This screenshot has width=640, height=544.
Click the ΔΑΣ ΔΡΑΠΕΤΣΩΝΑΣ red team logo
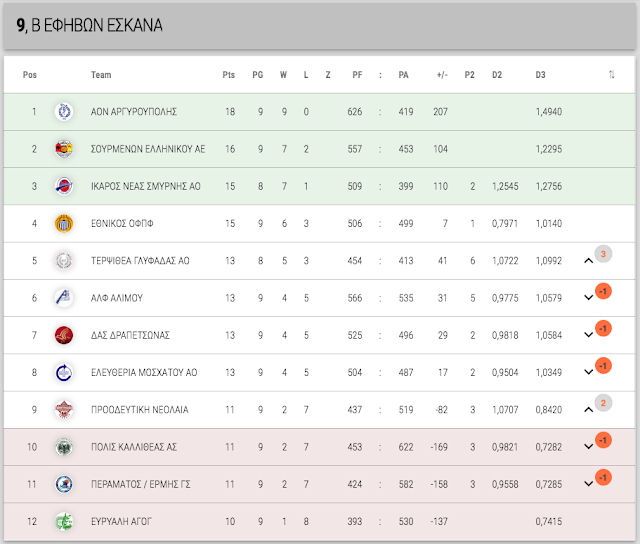(64, 335)
